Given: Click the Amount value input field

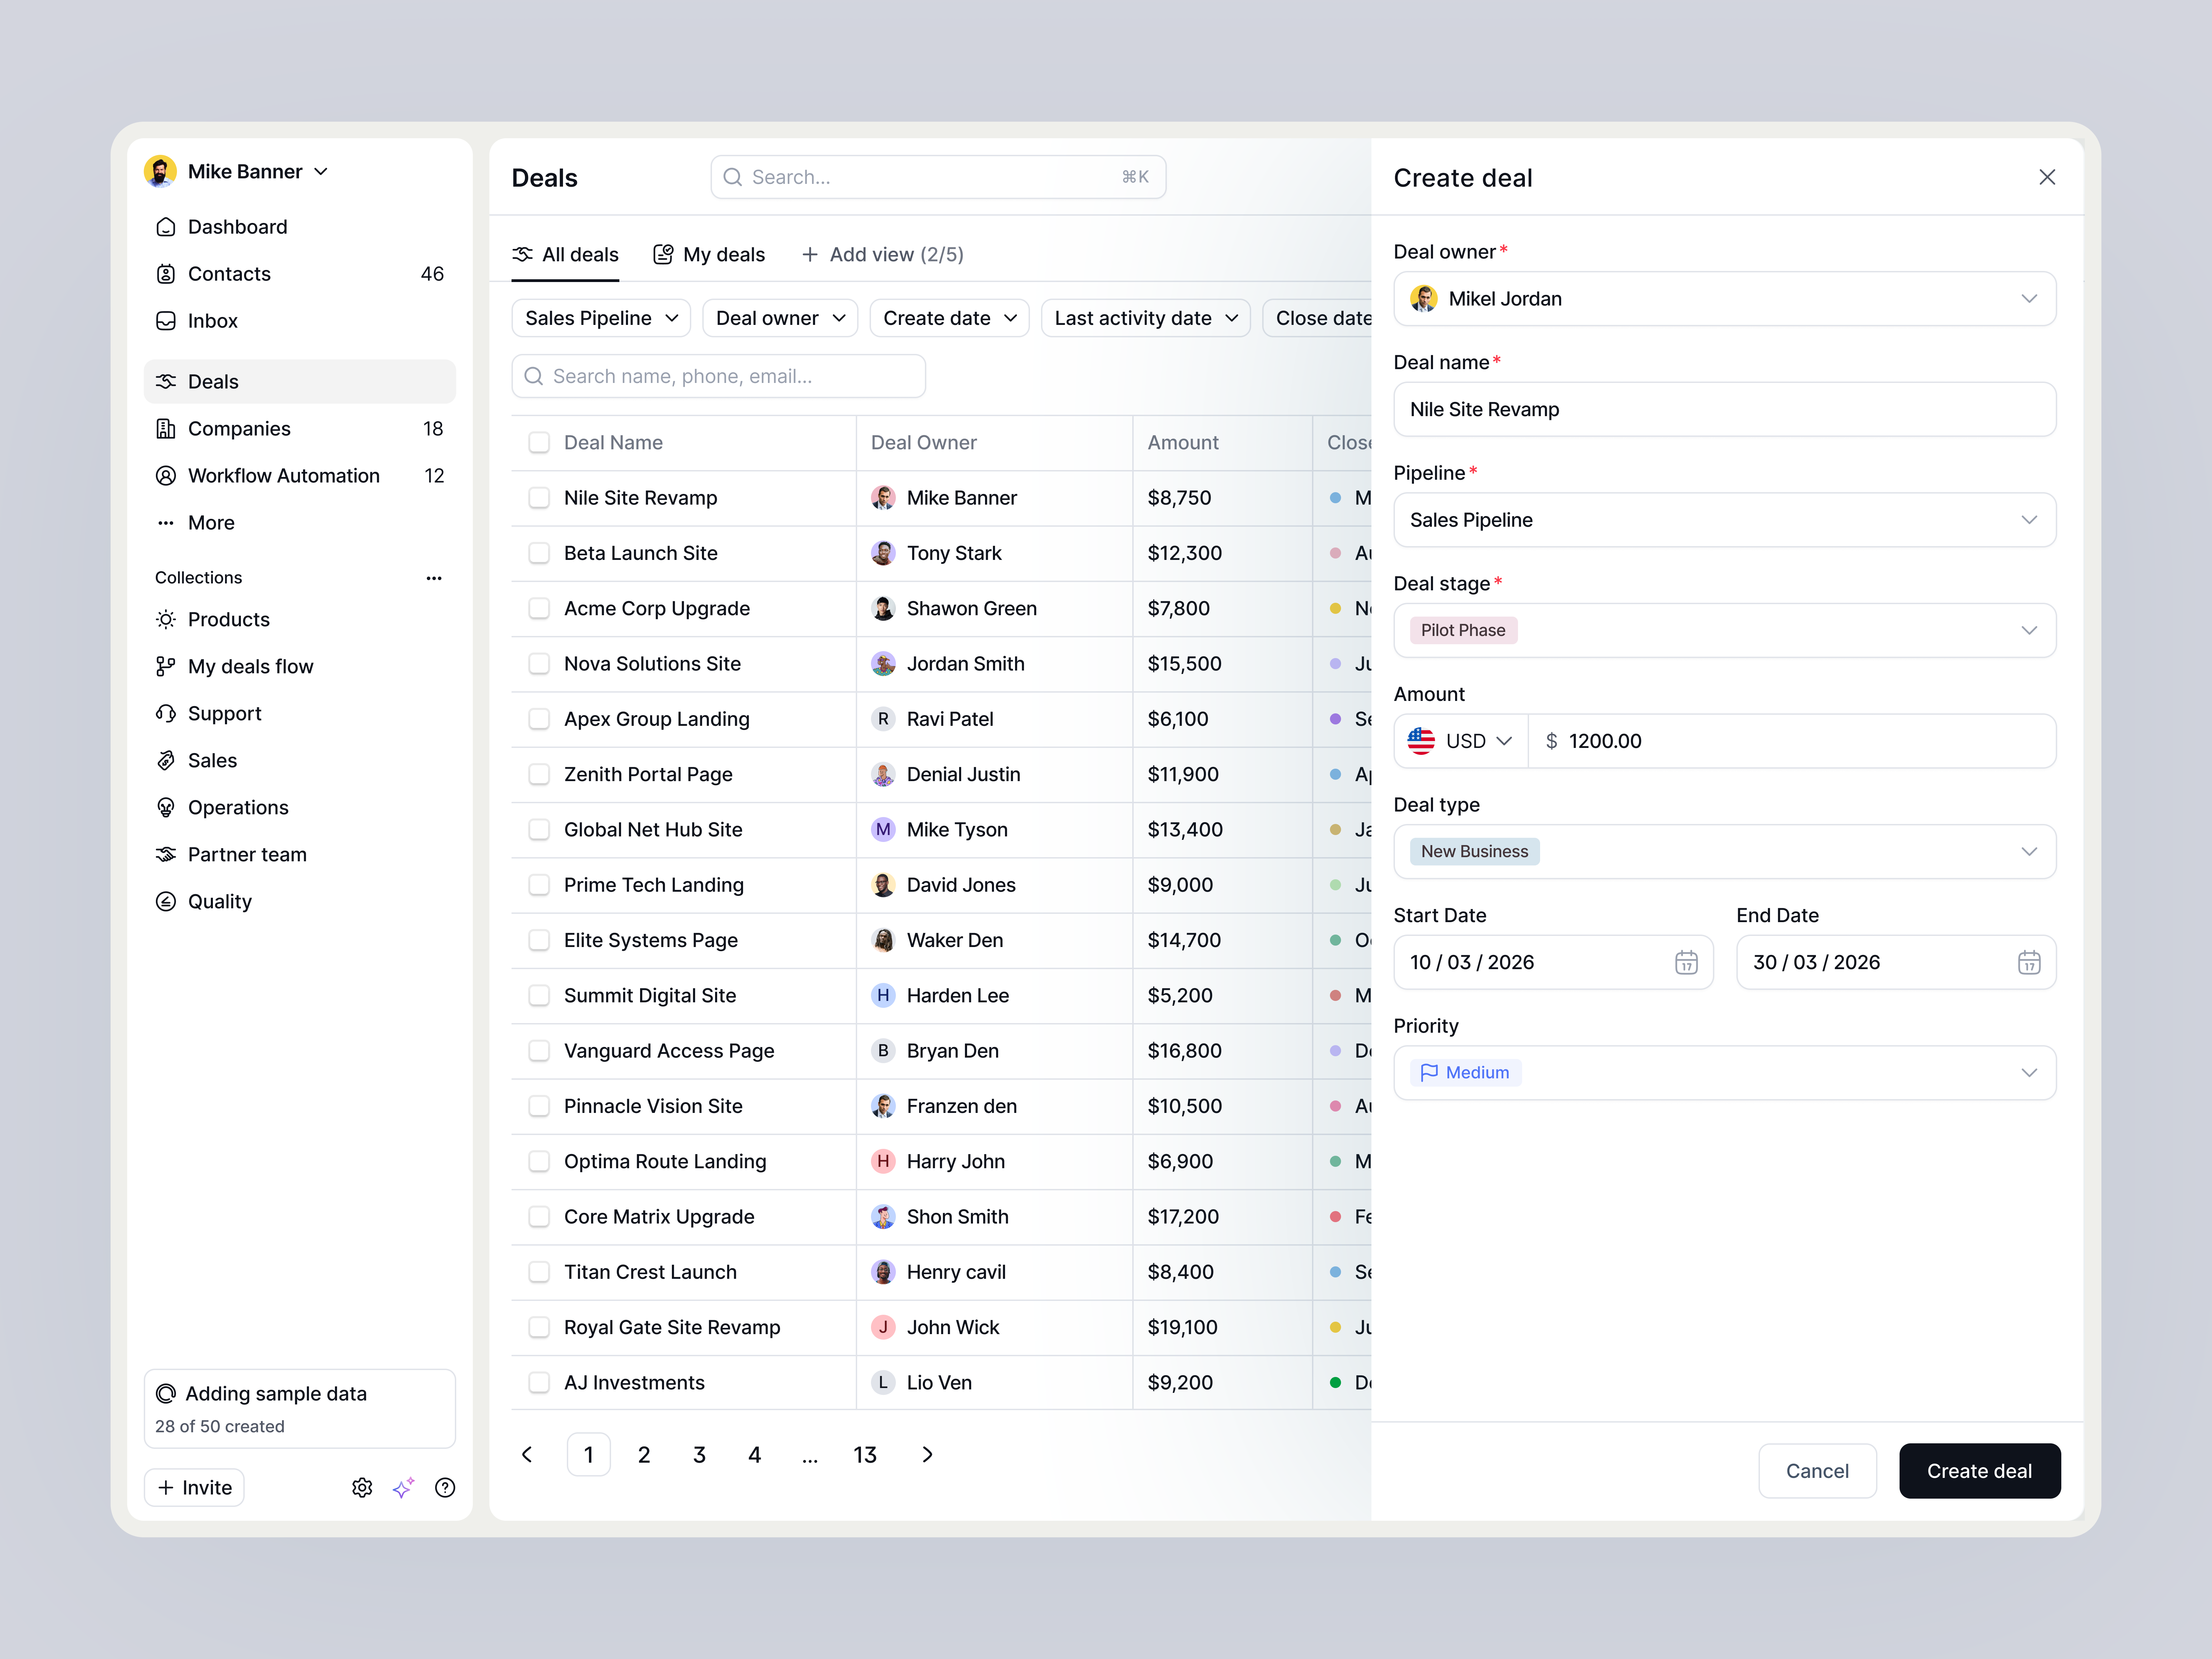Looking at the screenshot, I should click(1792, 741).
